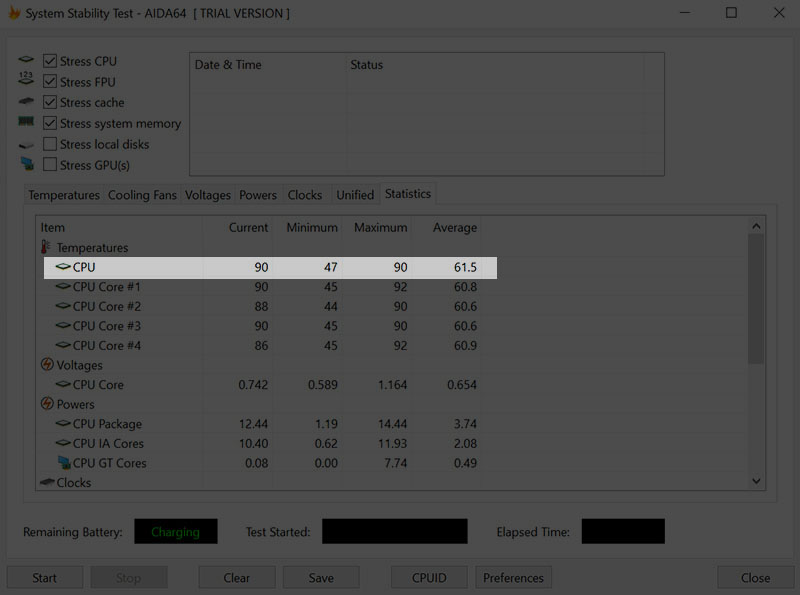
Task: Click the 61.5 average value in CPU row
Action: click(465, 267)
